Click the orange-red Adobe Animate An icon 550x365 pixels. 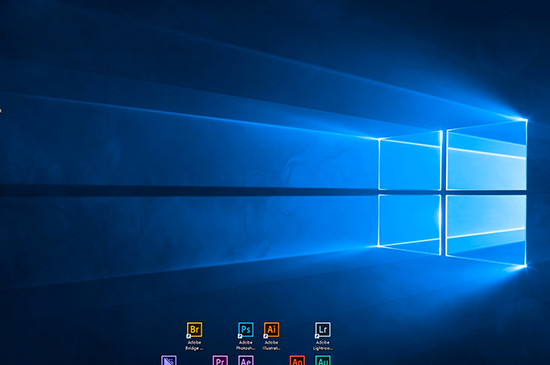click(297, 360)
